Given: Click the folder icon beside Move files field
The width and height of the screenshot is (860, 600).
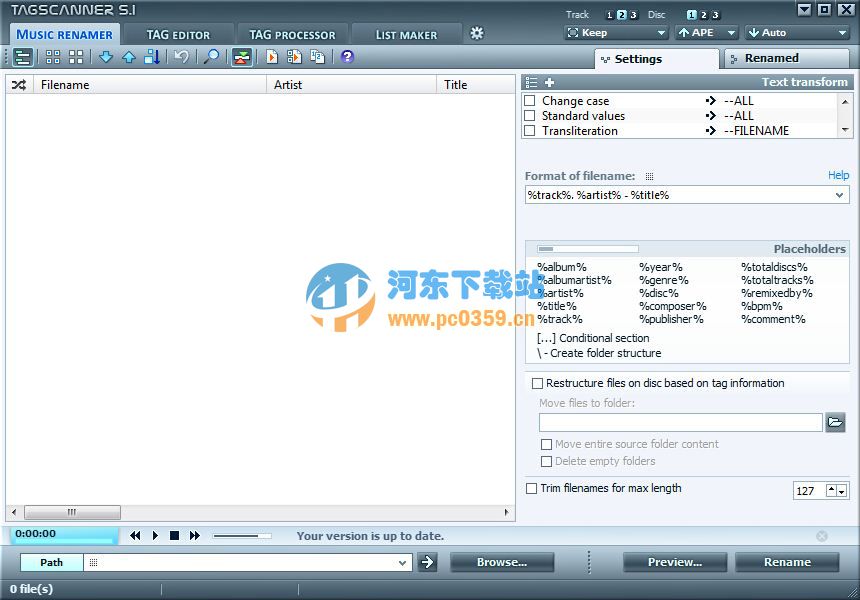Looking at the screenshot, I should point(836,422).
